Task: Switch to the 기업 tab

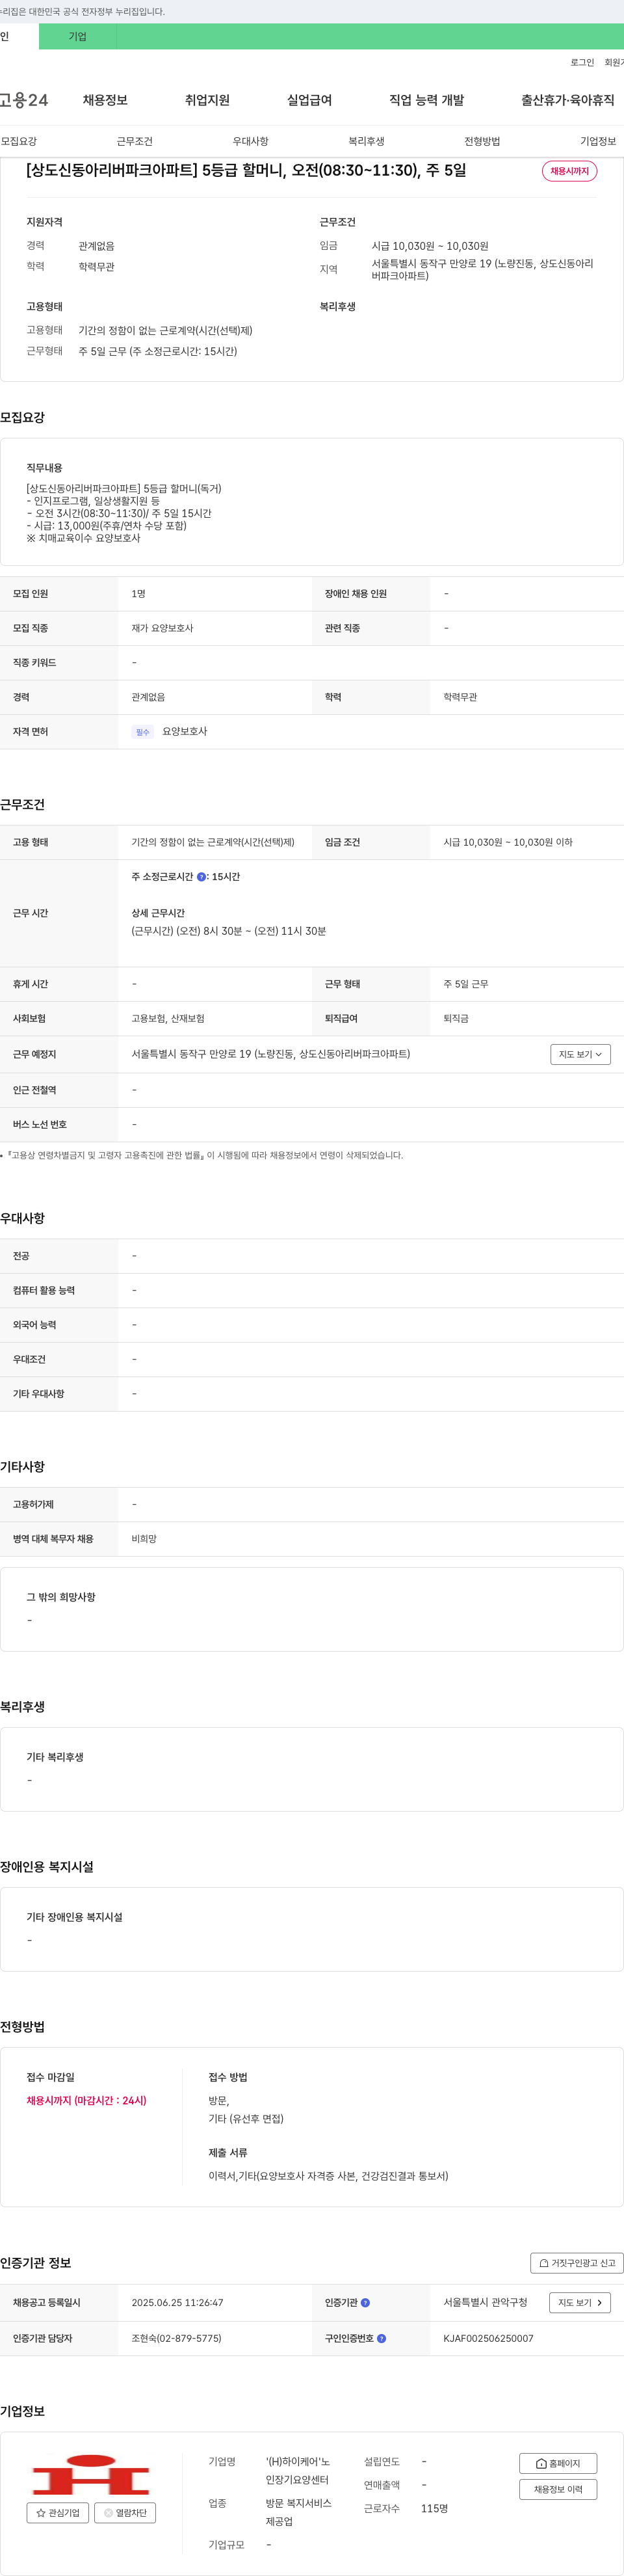Action: [x=77, y=37]
